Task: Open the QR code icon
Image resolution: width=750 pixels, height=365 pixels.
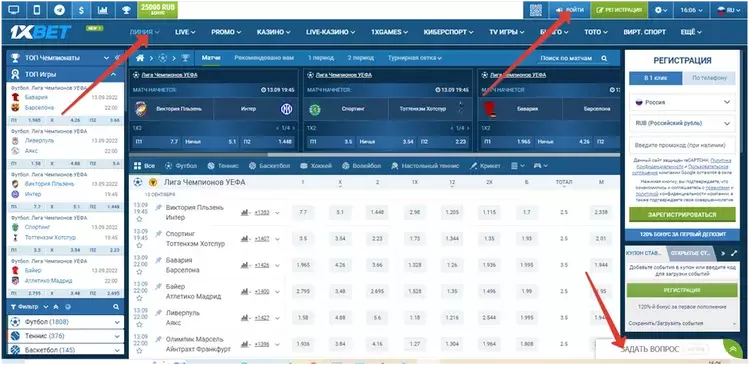Action: pyautogui.click(x=536, y=10)
